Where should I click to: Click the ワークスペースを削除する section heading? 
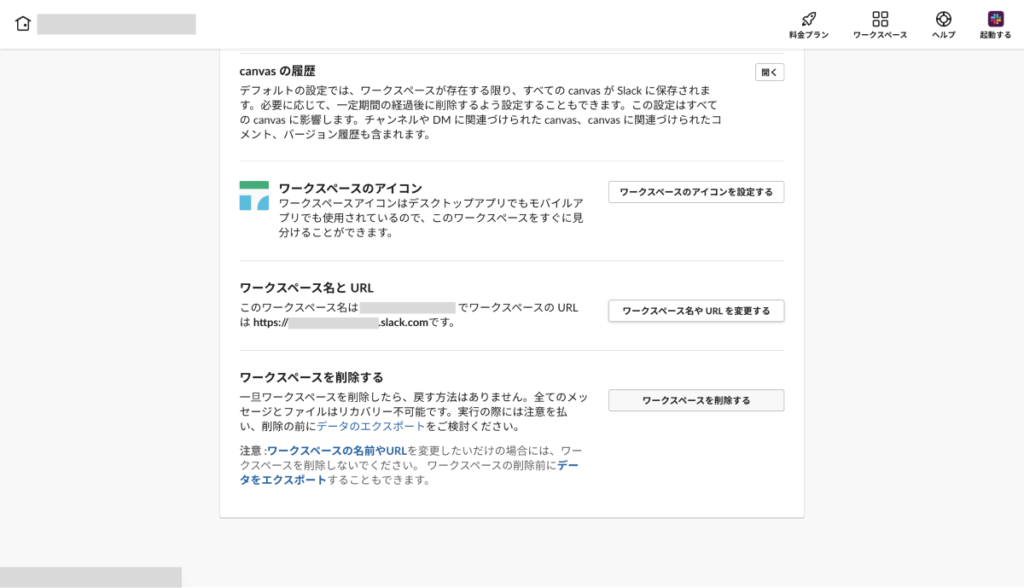pos(311,377)
